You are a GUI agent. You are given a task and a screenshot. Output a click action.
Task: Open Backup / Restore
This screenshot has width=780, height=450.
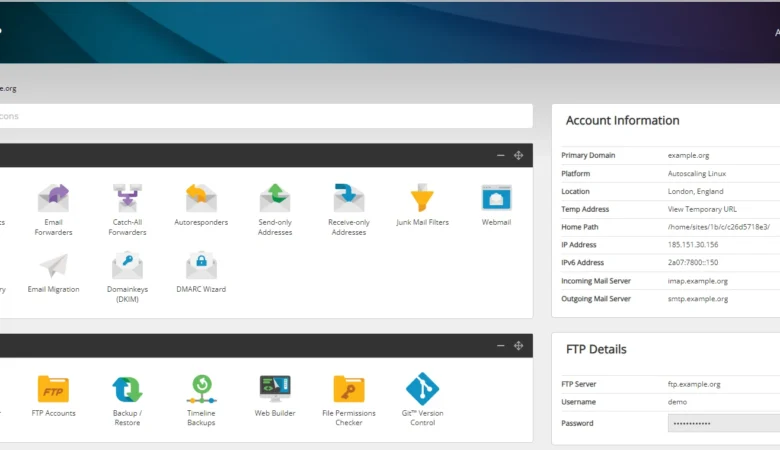127,389
